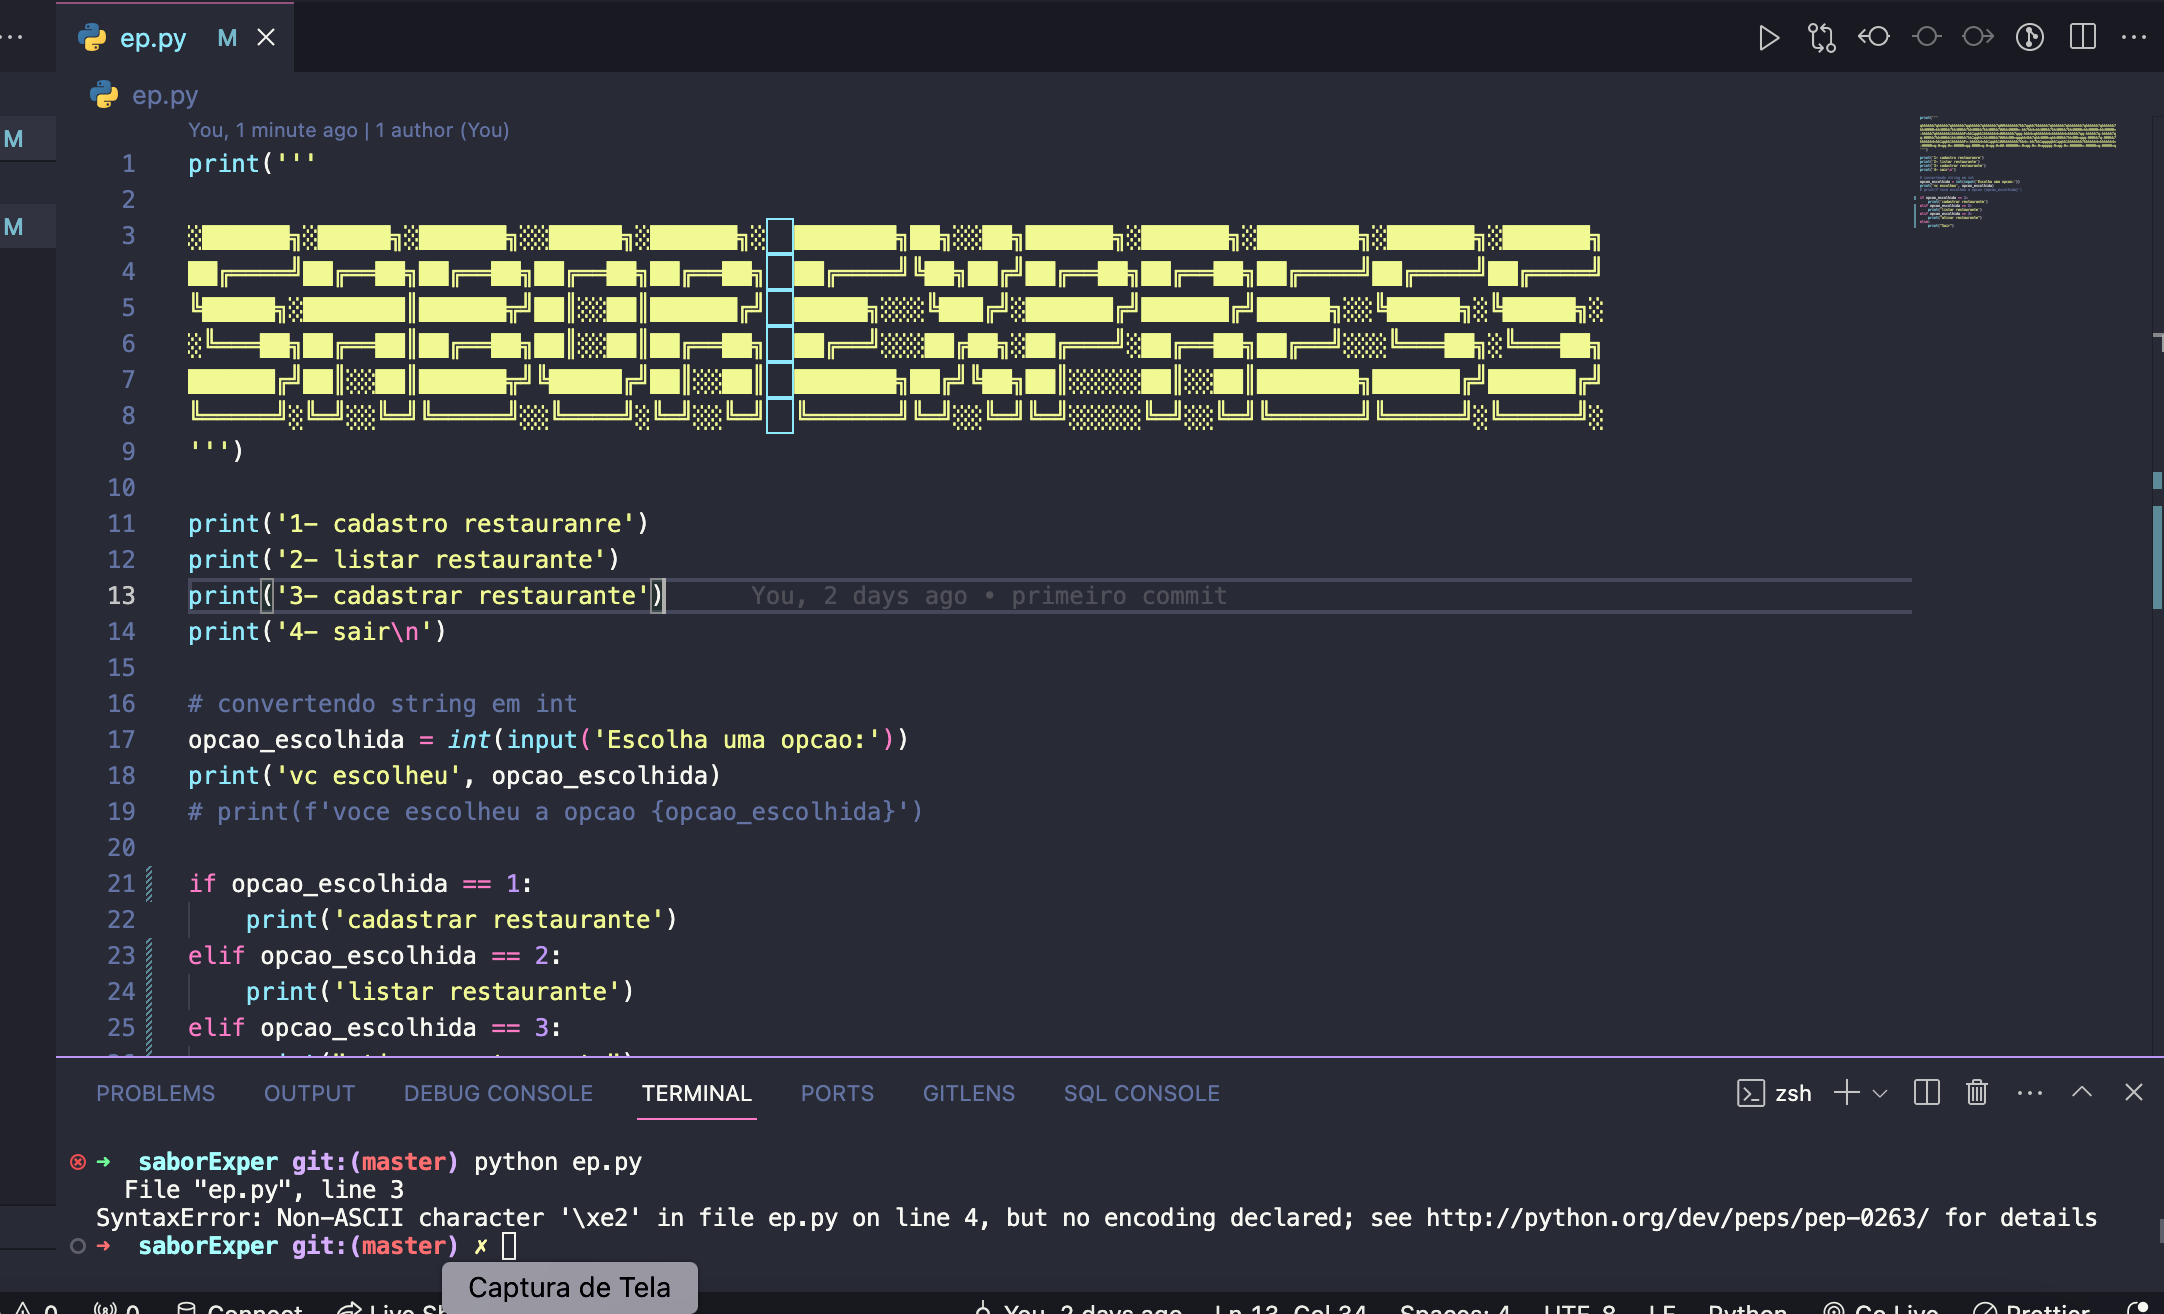The image size is (2164, 1314).
Task: Click the UTF-8 encoding status item
Action: point(1580,1308)
